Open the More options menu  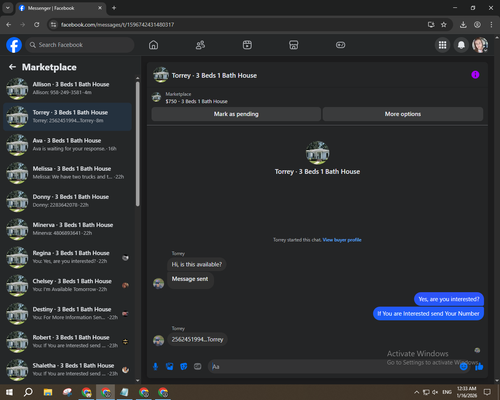tap(403, 114)
